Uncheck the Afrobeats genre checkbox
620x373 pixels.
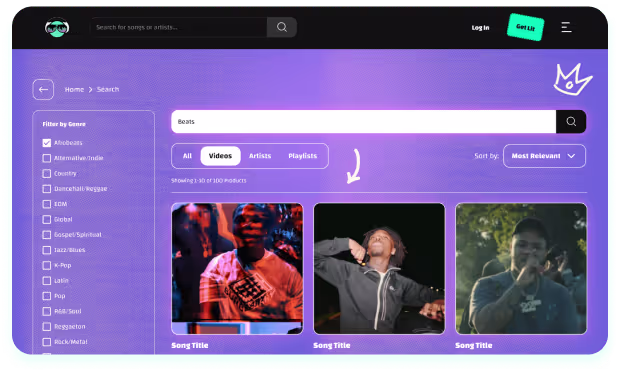(47, 143)
